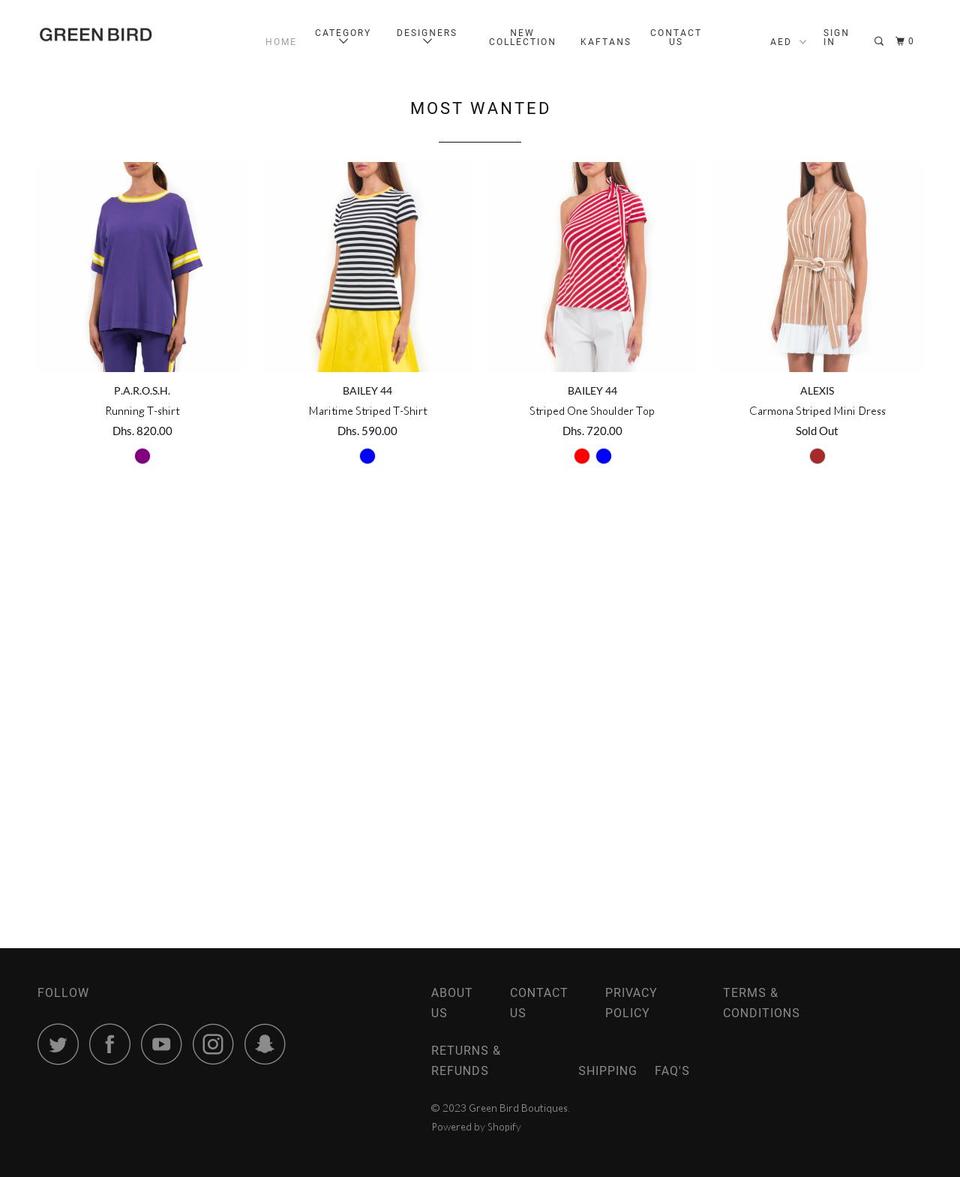This screenshot has width=960, height=1177.
Task: Open Contact Us in the header
Action: (676, 38)
